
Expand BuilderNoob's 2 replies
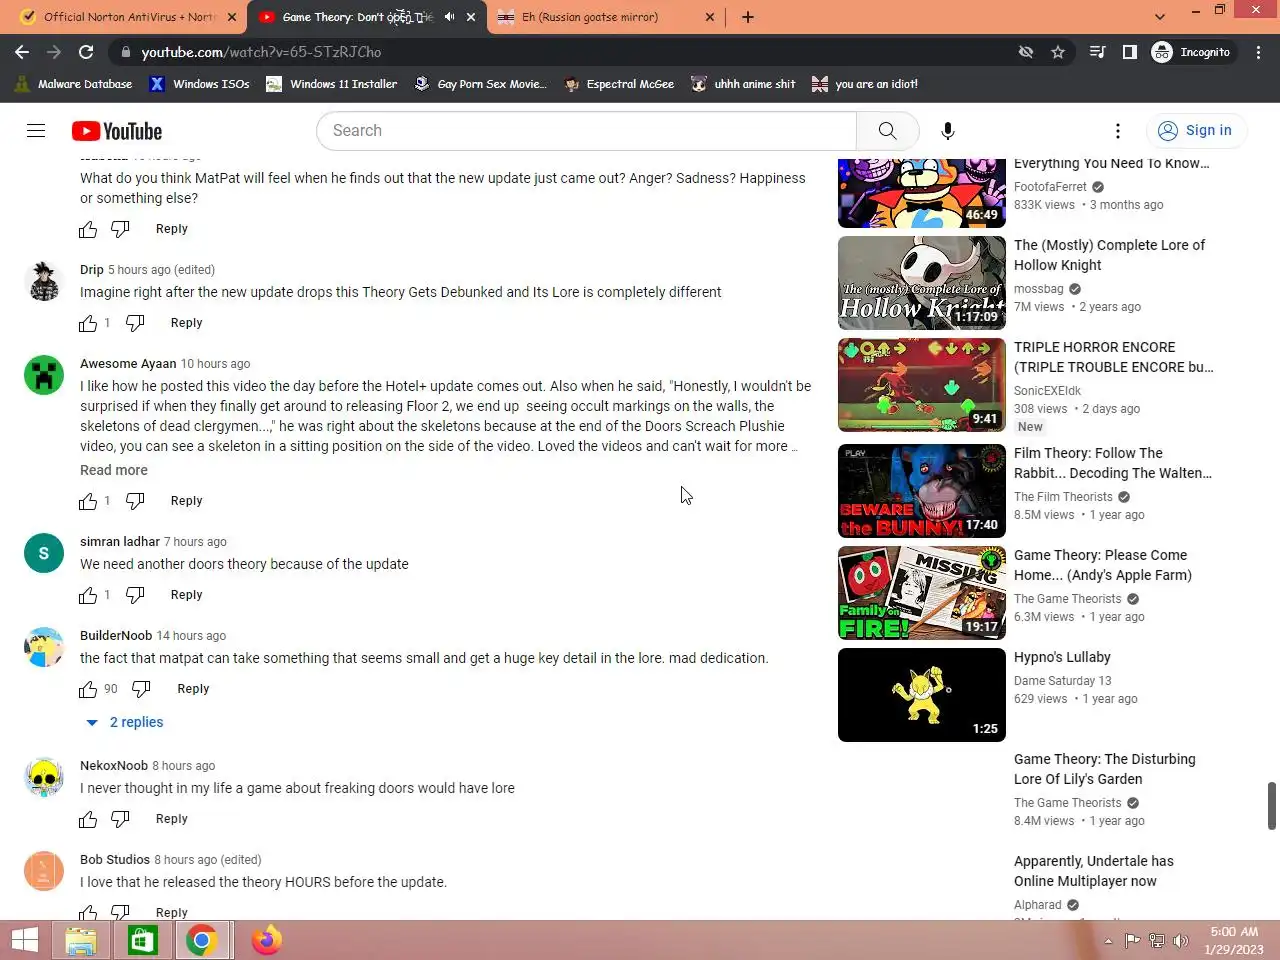coord(124,722)
